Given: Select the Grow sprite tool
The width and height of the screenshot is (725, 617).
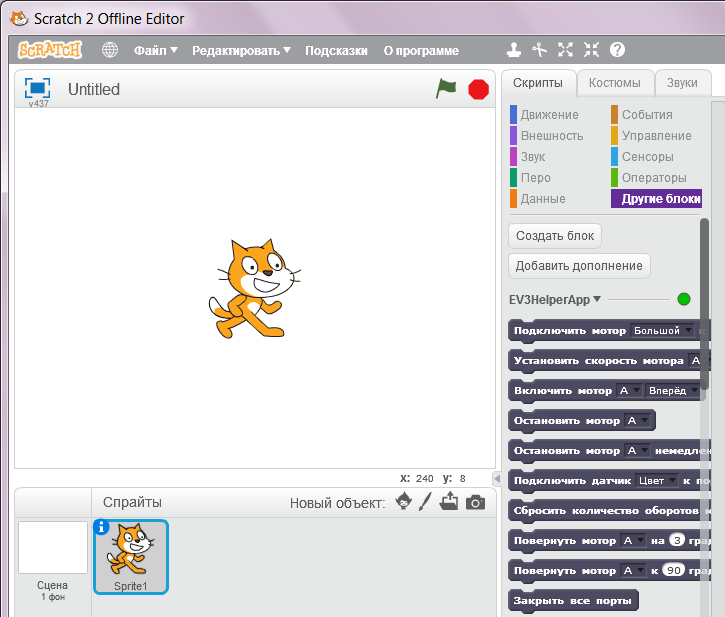Looking at the screenshot, I should coord(565,49).
